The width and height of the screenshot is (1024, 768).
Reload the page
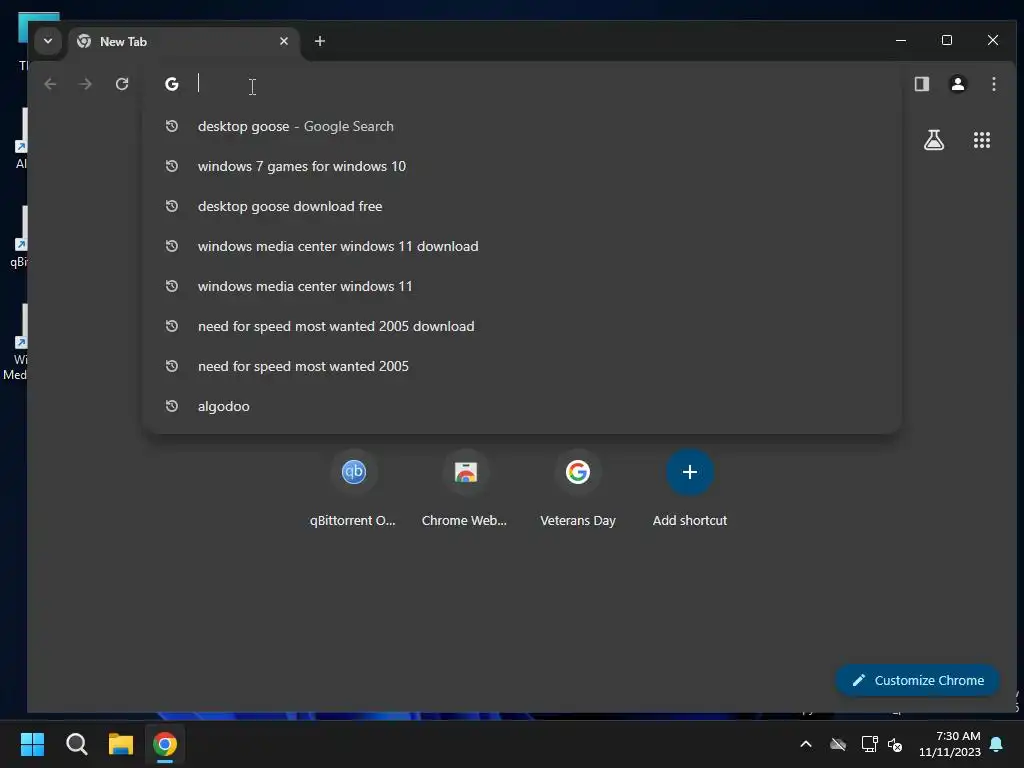point(122,84)
